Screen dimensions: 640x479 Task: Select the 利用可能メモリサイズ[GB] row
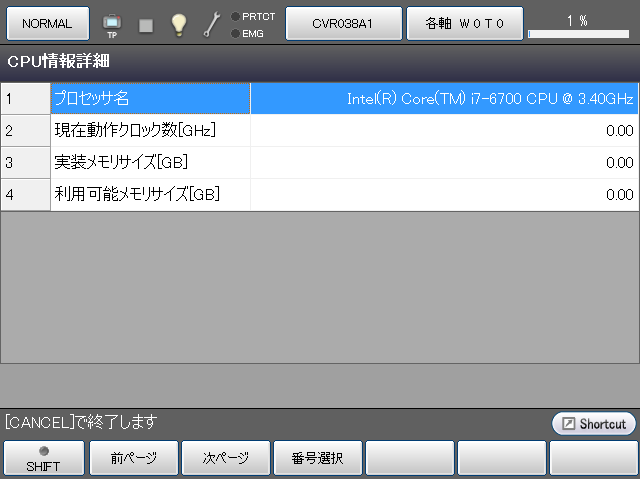[x=150, y=195]
